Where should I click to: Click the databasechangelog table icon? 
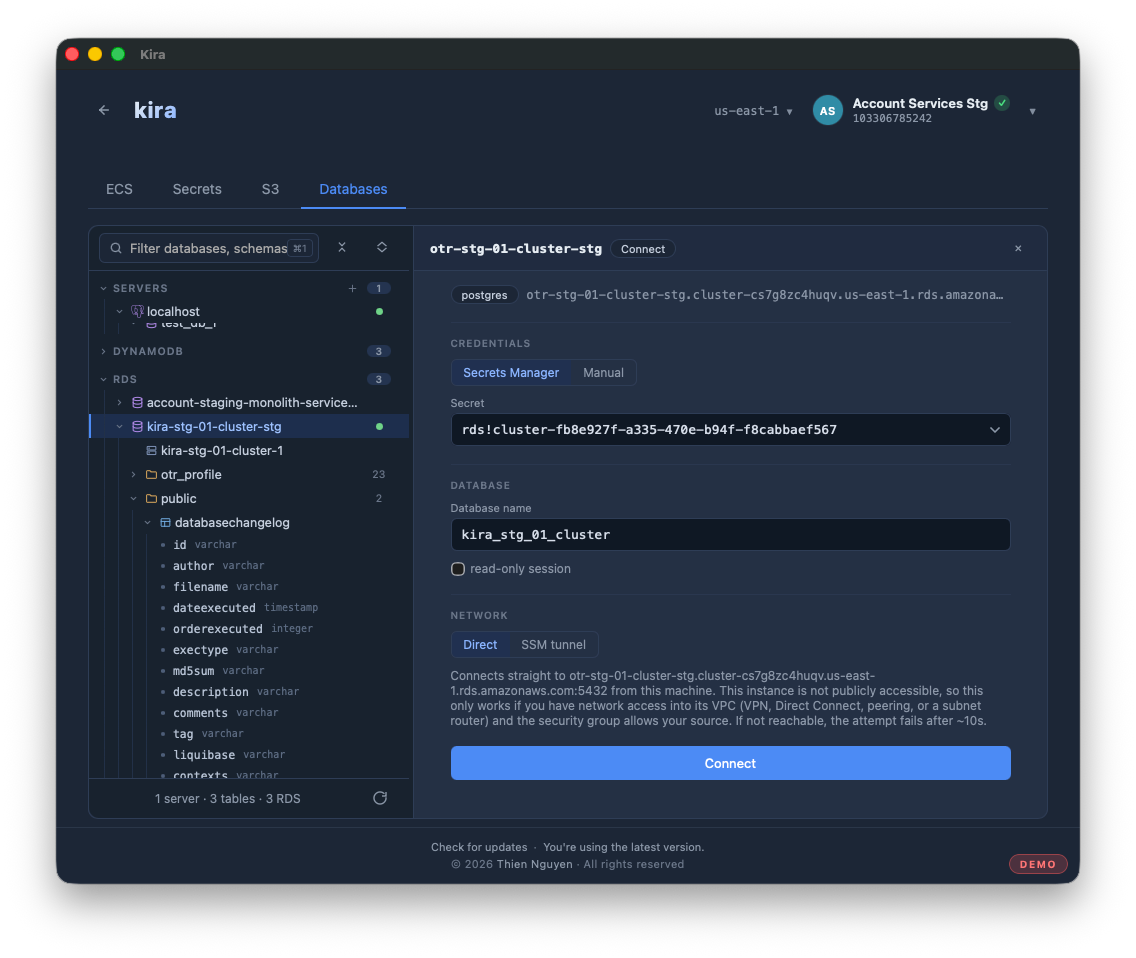[x=165, y=522]
